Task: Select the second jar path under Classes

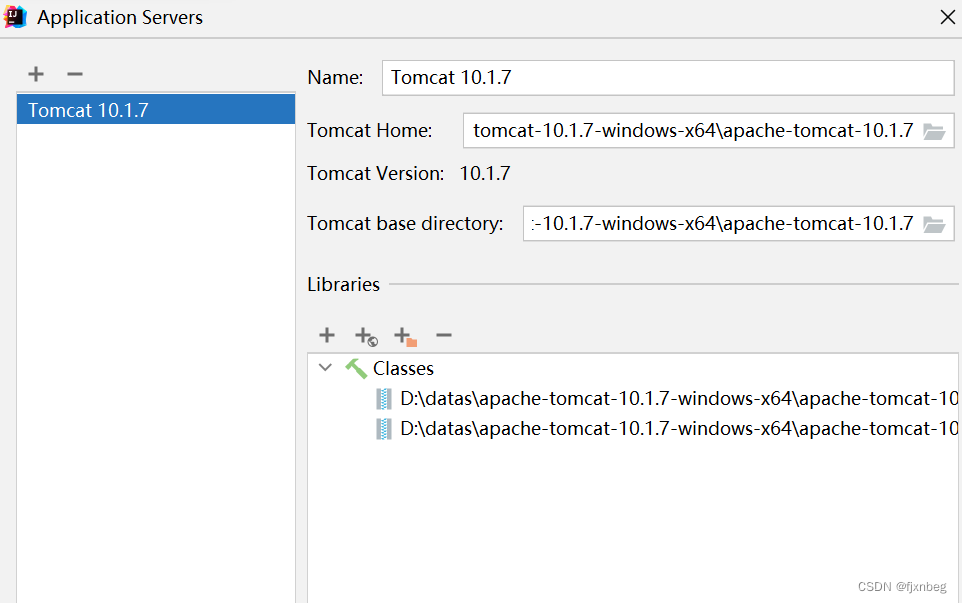Action: click(679, 428)
